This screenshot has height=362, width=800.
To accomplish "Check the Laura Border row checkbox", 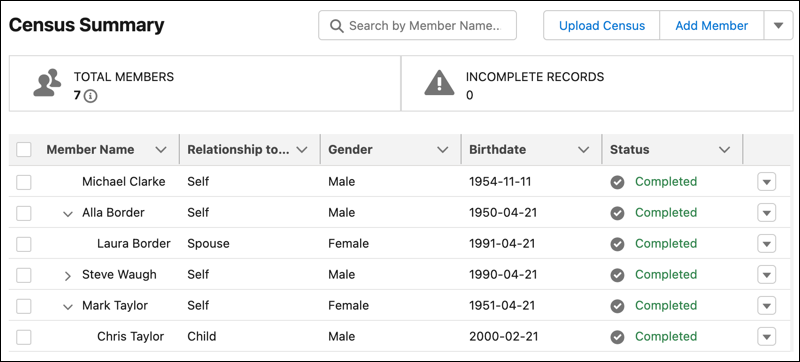I will [23, 244].
